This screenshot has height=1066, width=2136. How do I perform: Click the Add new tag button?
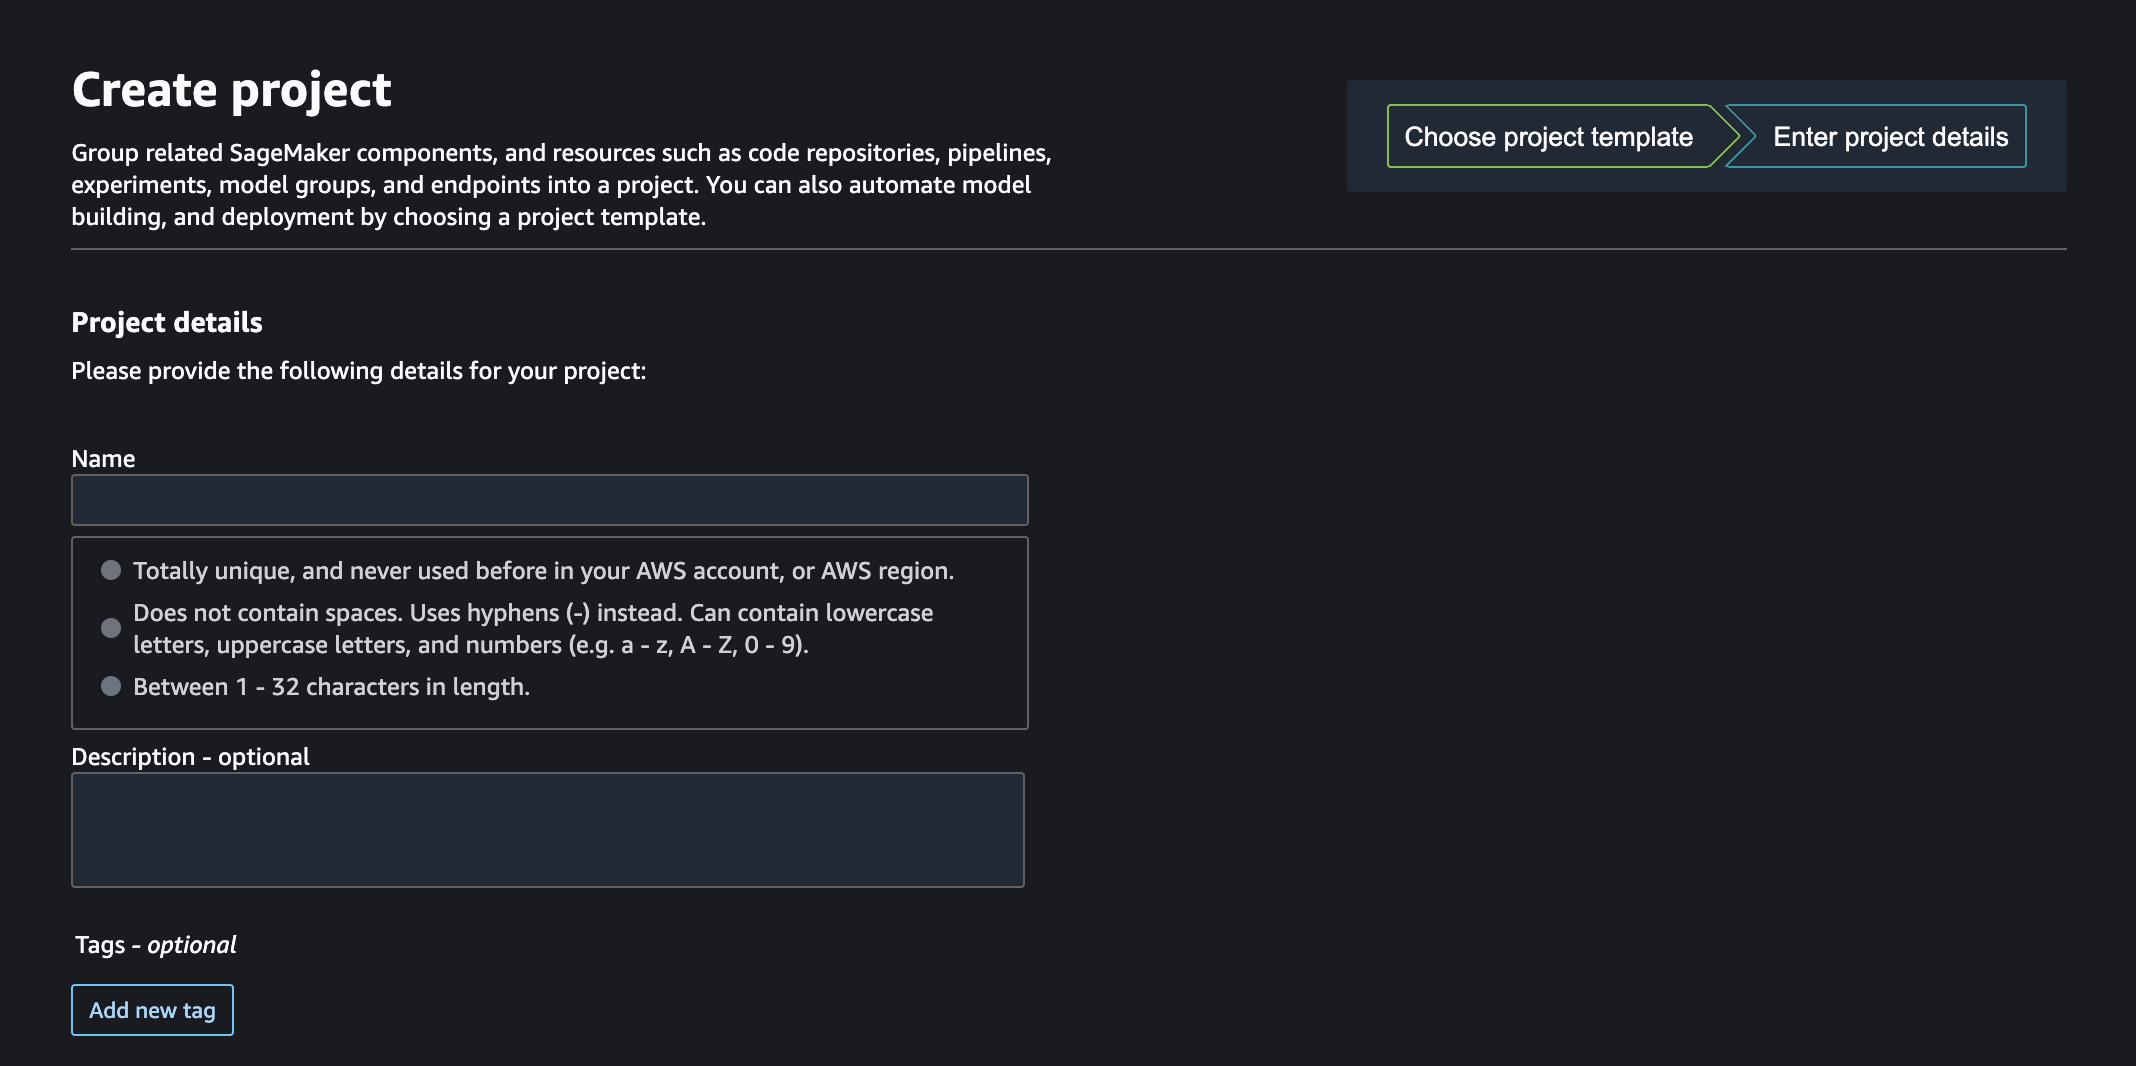(152, 1010)
